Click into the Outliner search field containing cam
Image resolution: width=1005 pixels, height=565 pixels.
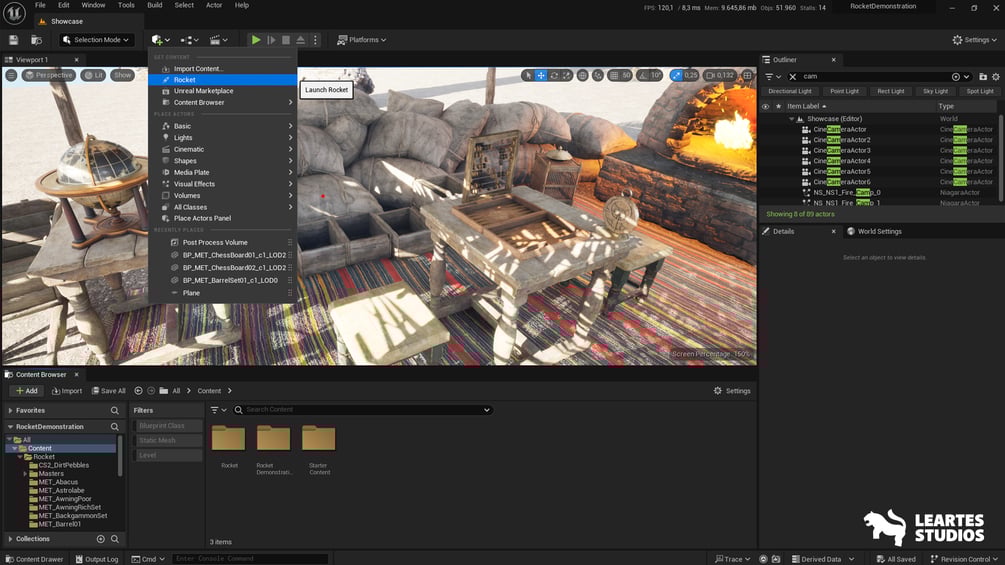point(875,77)
